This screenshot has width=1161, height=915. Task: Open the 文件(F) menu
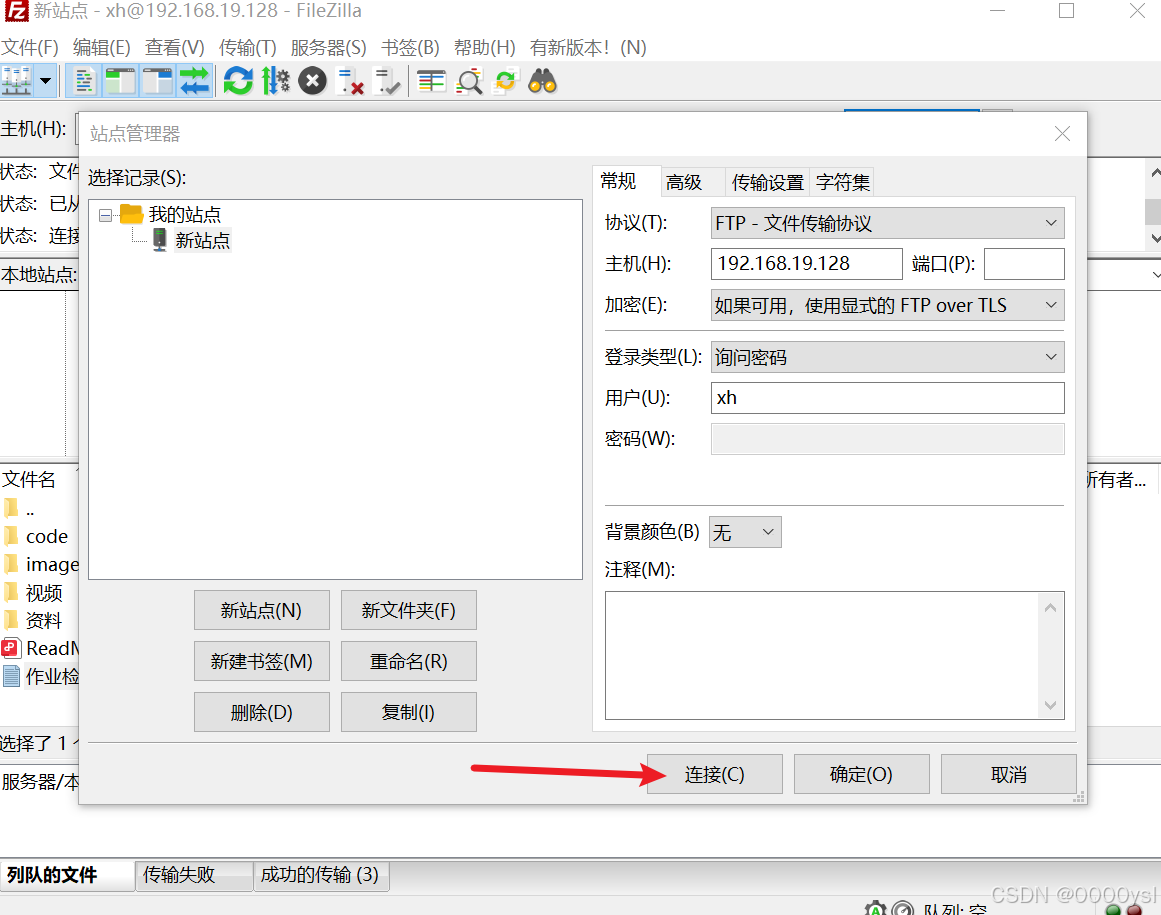(30, 47)
